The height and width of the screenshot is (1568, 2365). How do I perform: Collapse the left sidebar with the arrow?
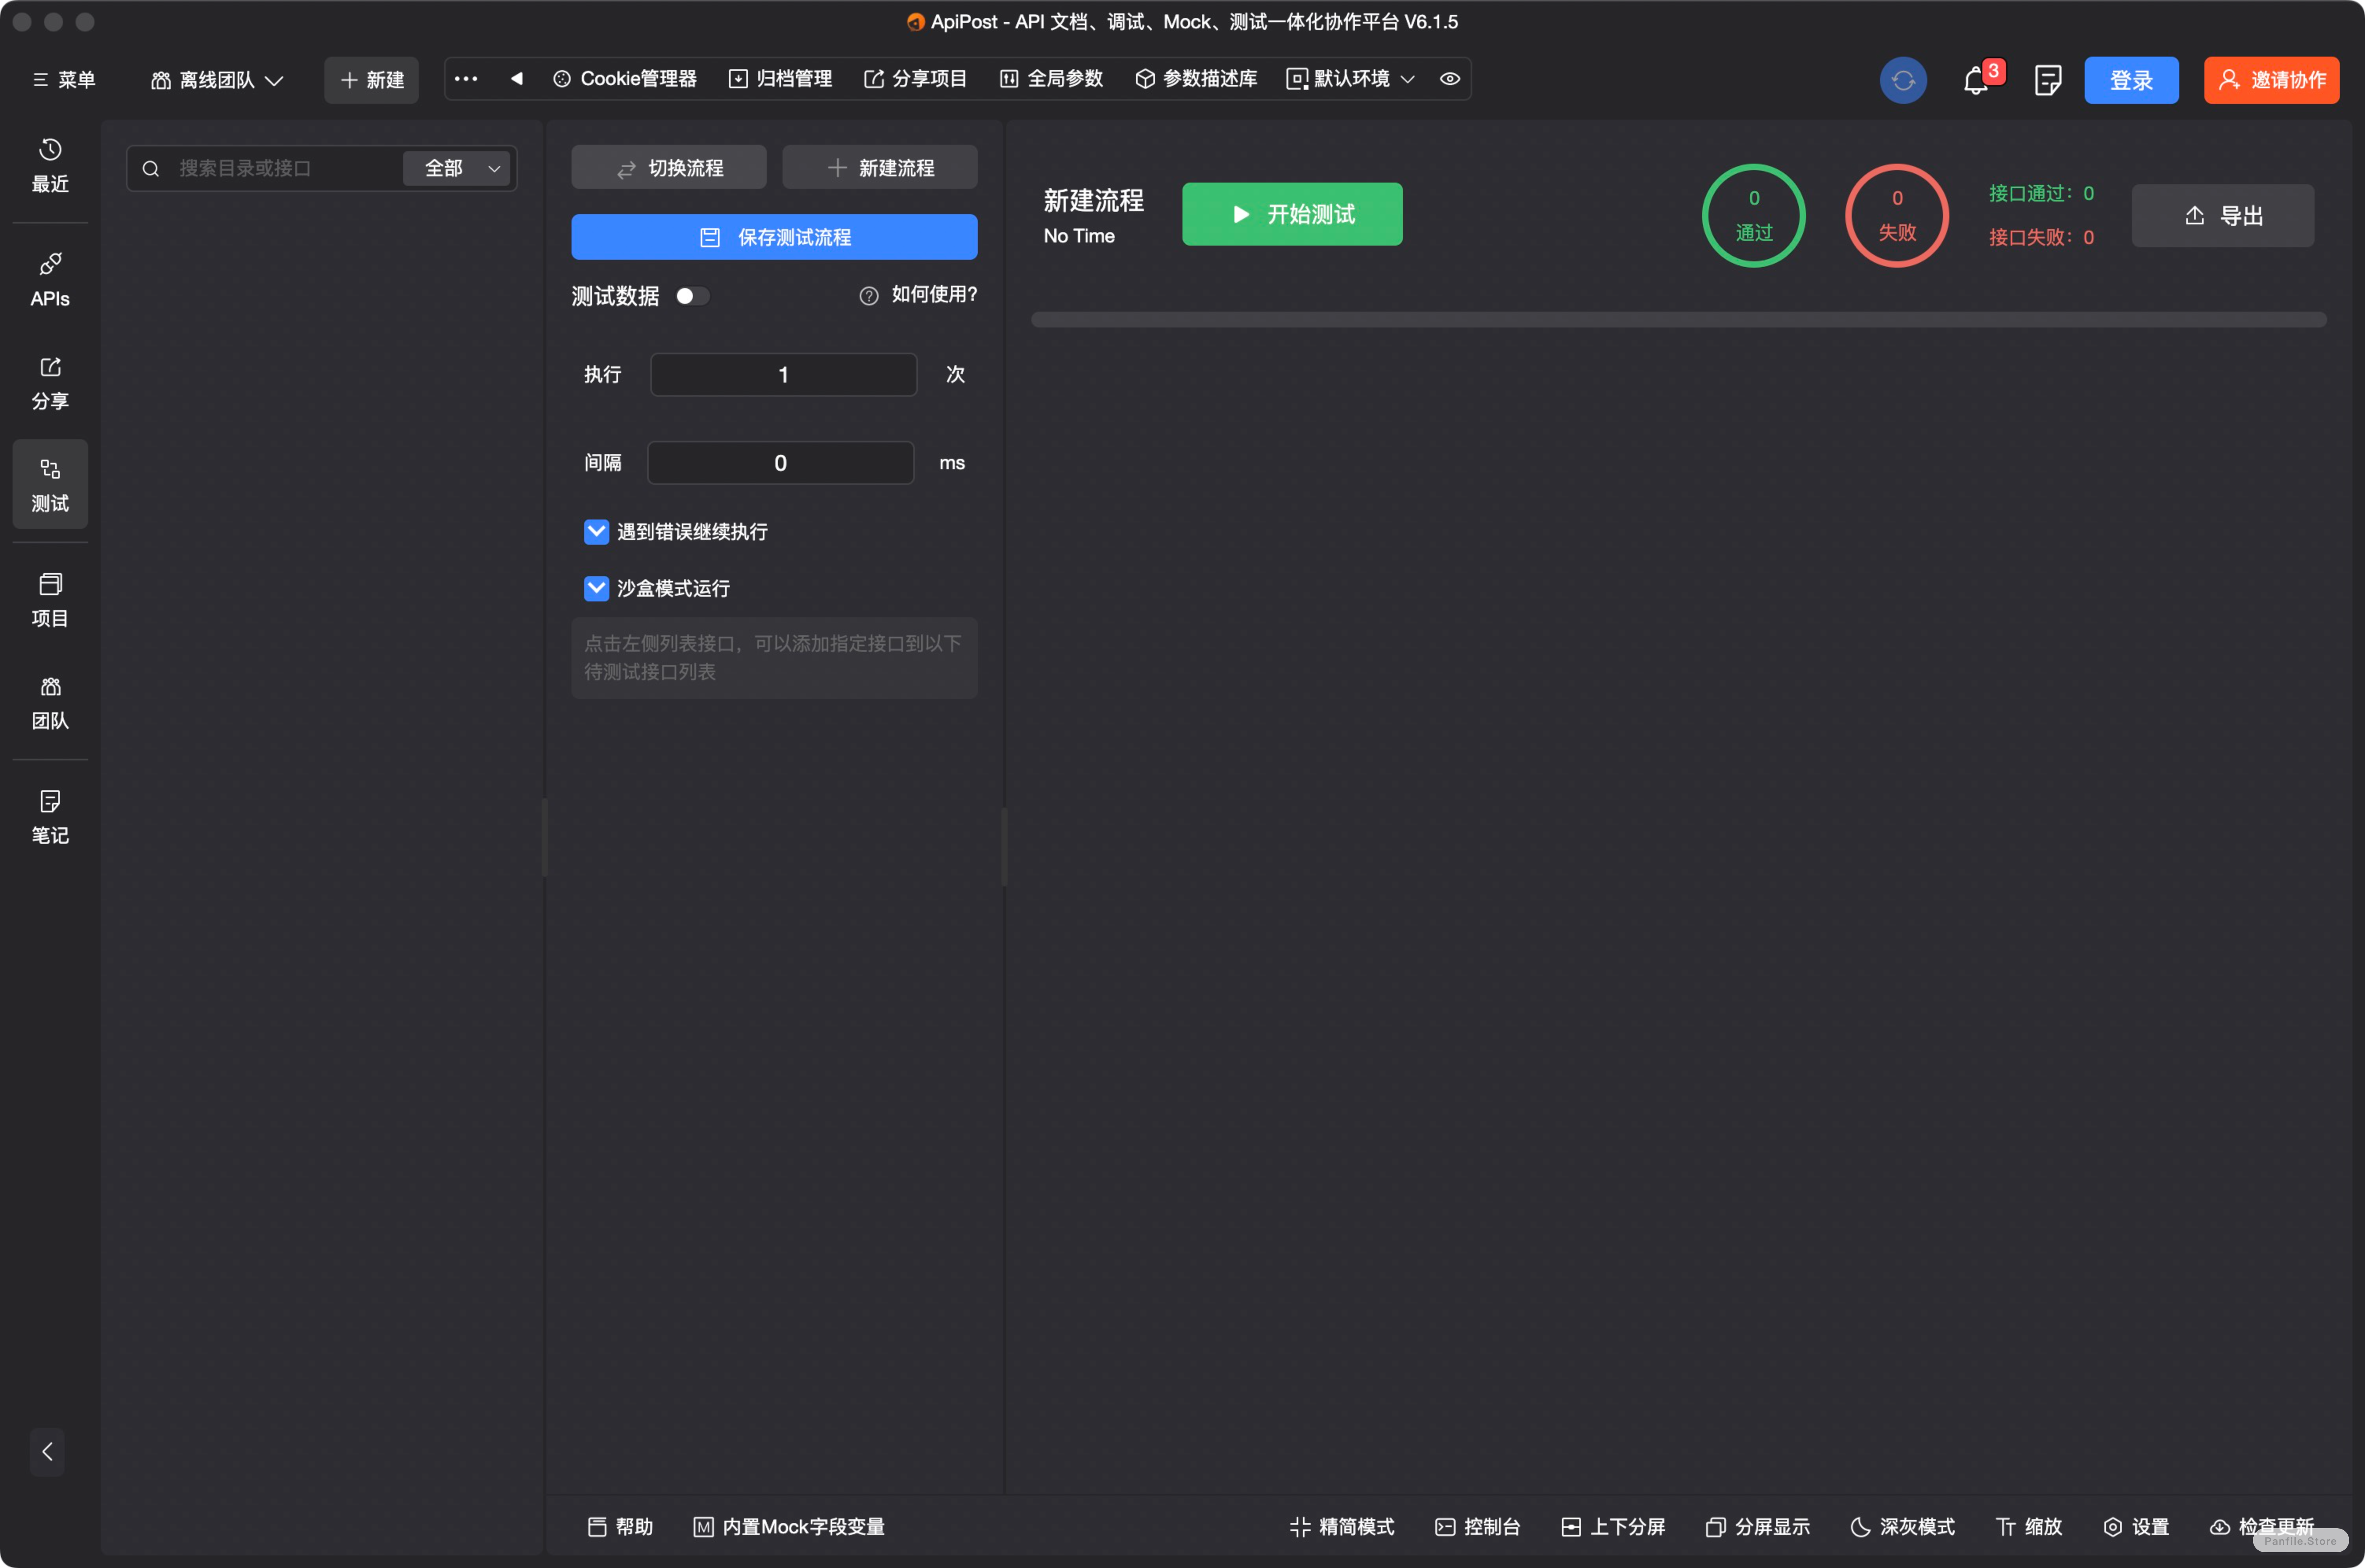tap(47, 1451)
